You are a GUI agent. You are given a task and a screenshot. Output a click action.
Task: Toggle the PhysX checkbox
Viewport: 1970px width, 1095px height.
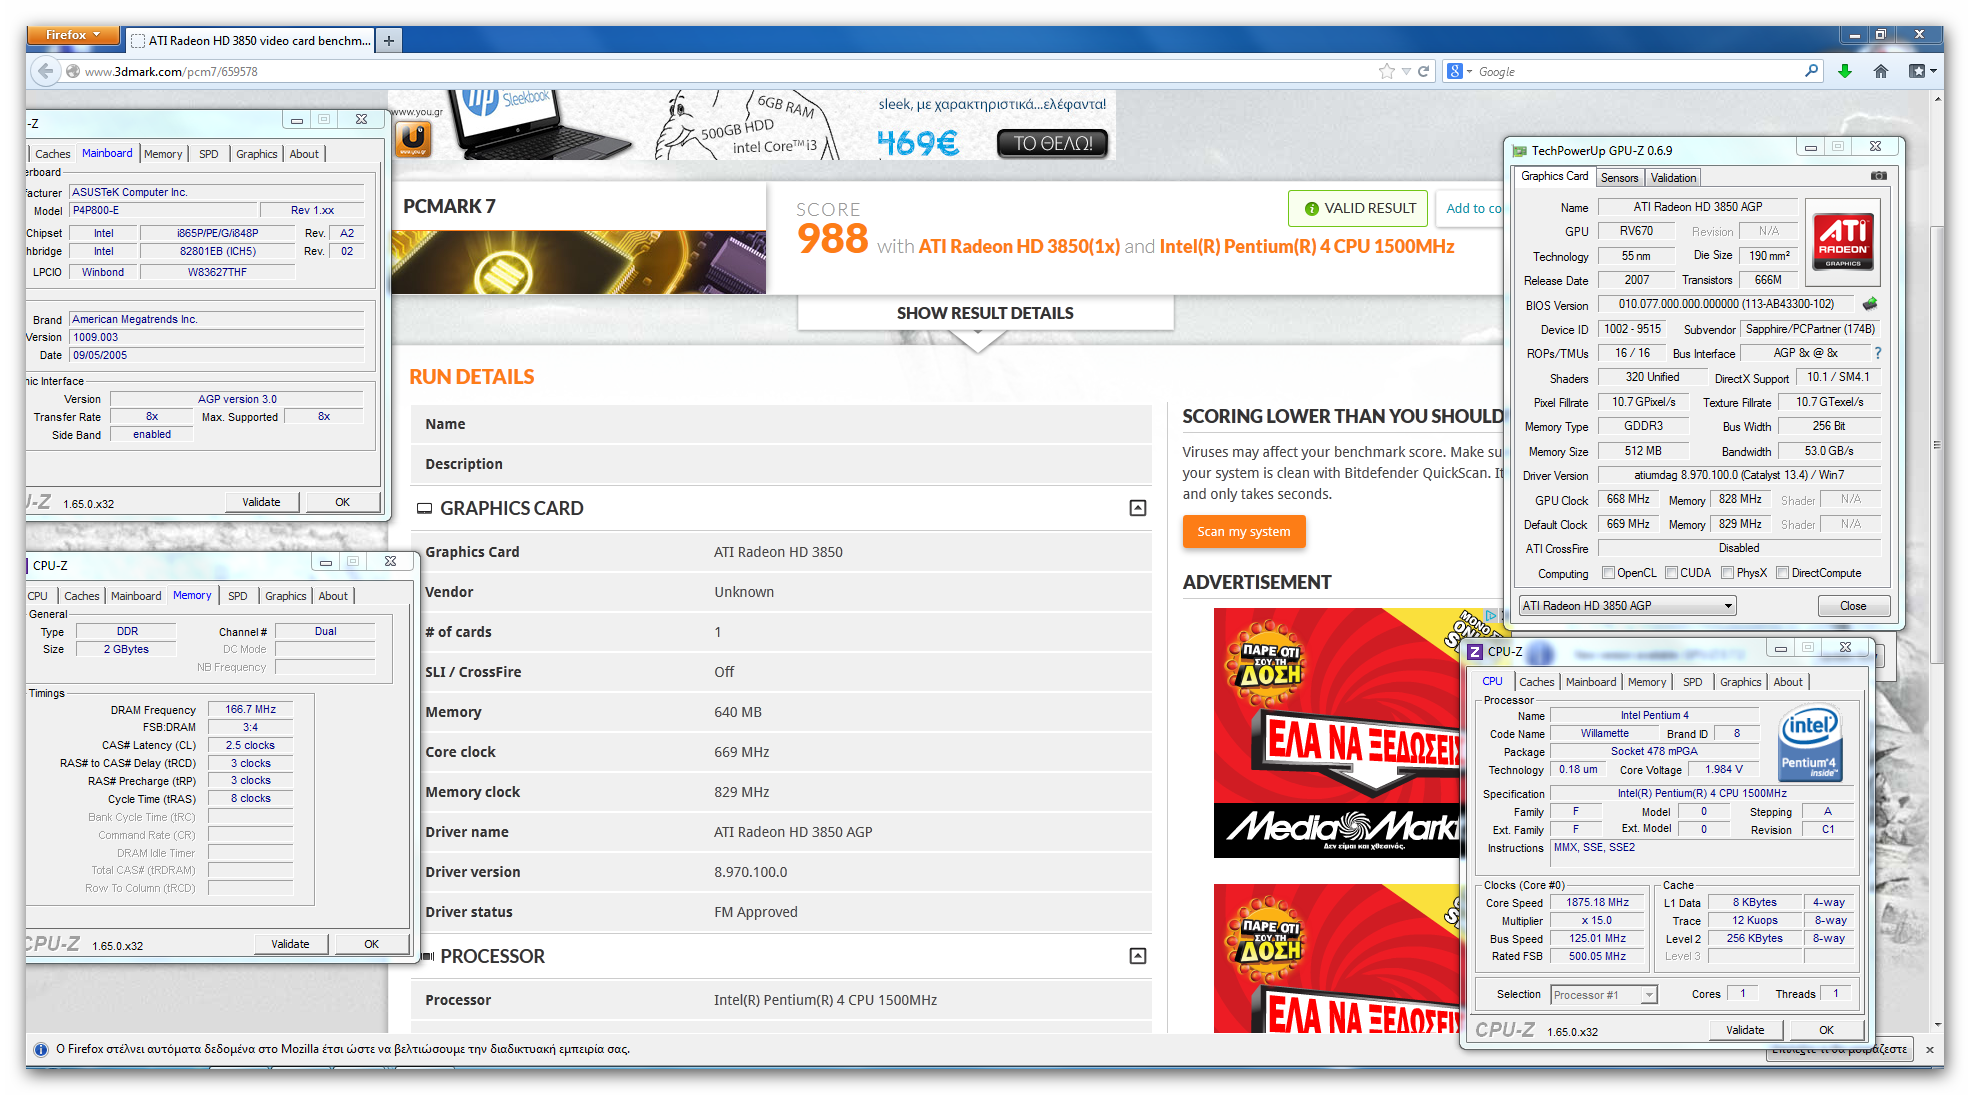click(x=1727, y=573)
